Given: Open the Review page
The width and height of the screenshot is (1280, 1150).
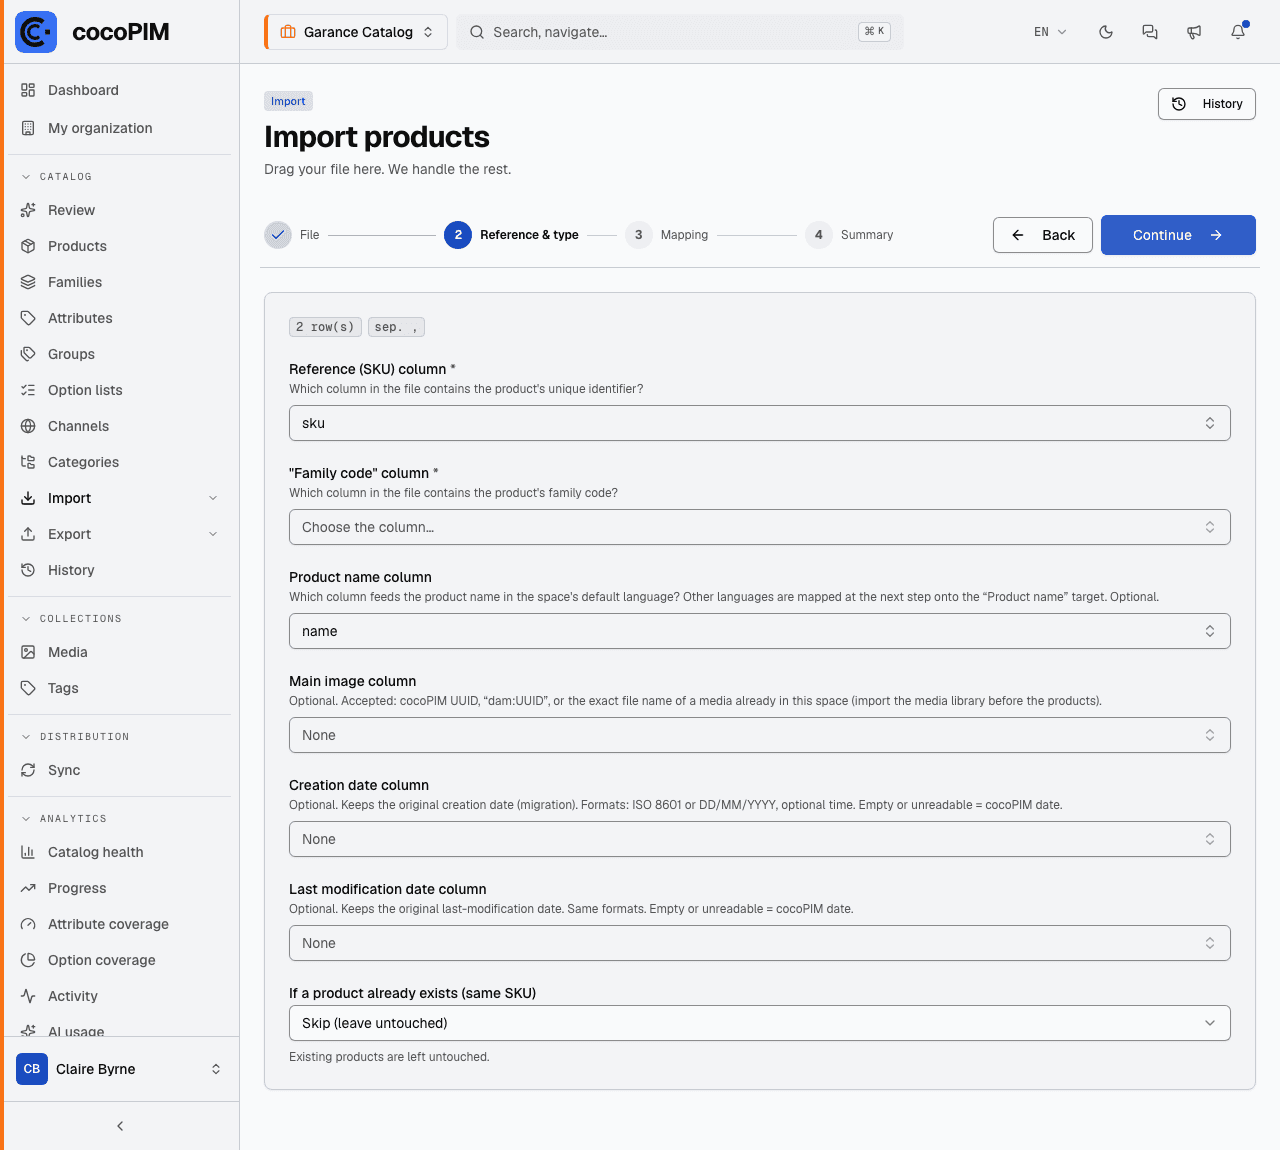Looking at the screenshot, I should pos(120,210).
